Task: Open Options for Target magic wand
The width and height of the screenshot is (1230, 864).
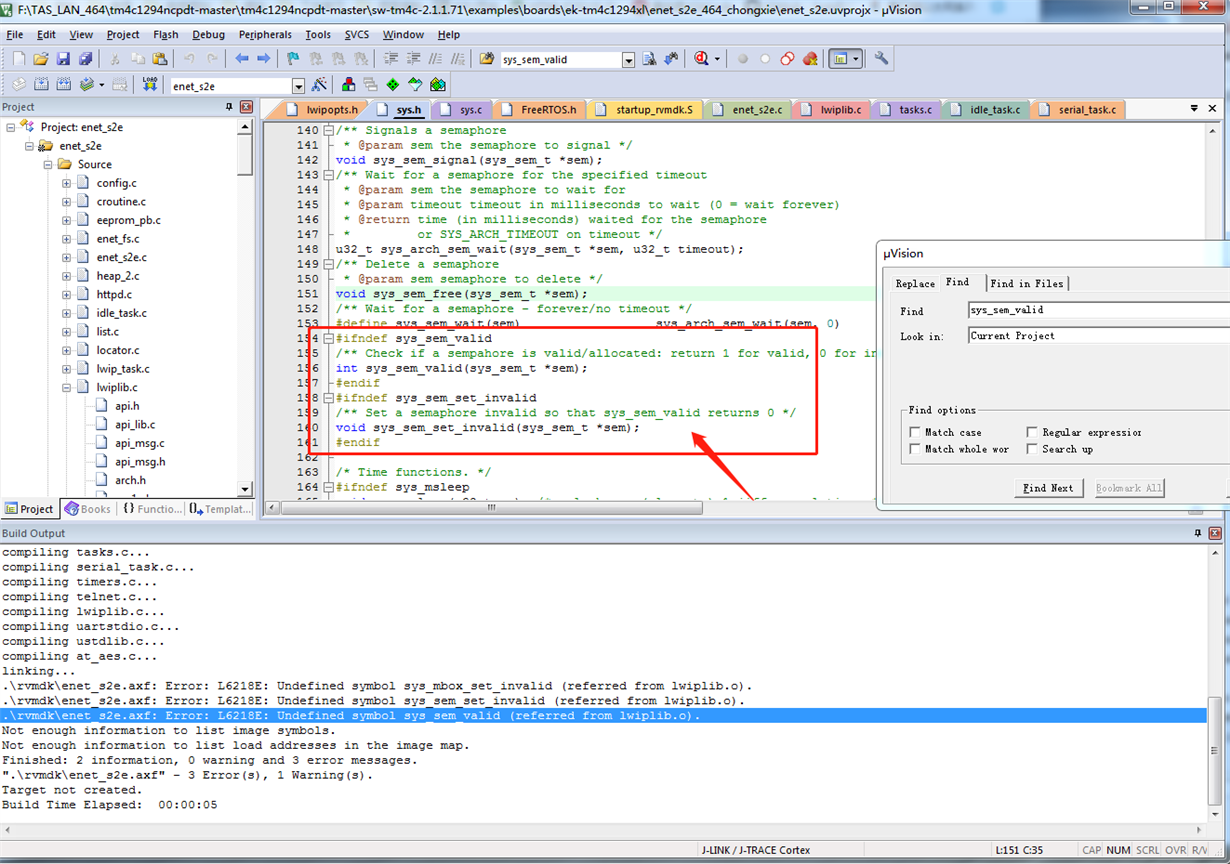Action: tap(319, 85)
